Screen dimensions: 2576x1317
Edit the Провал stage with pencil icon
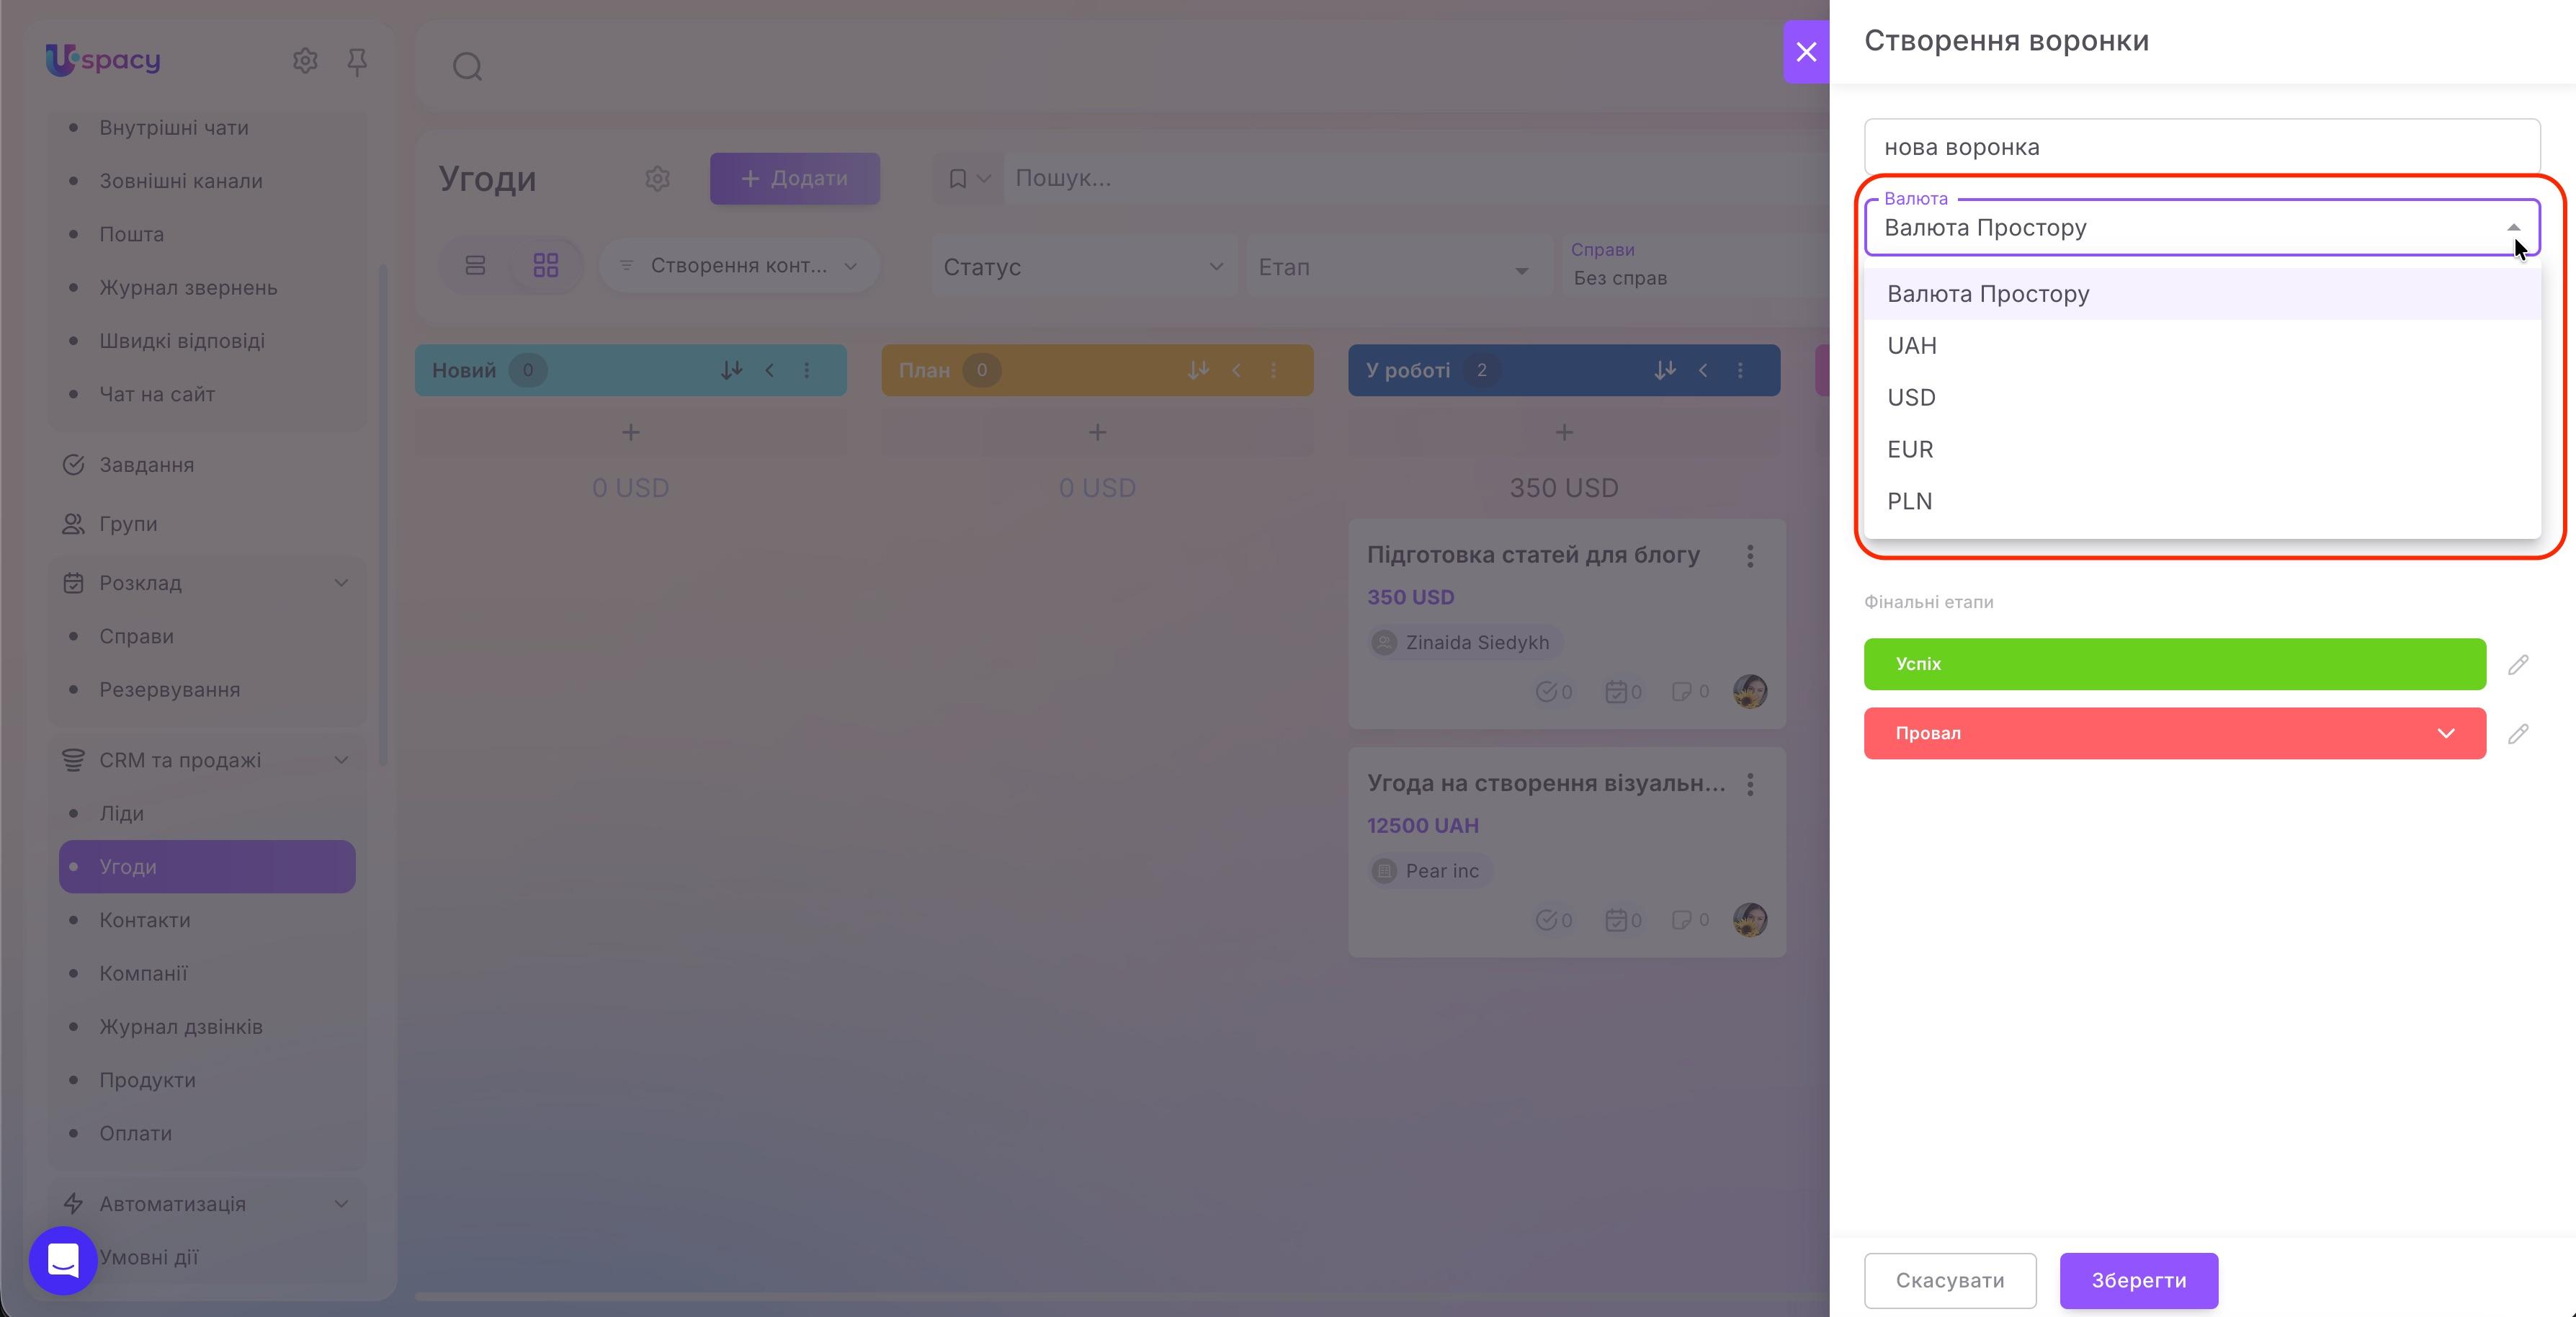2518,734
